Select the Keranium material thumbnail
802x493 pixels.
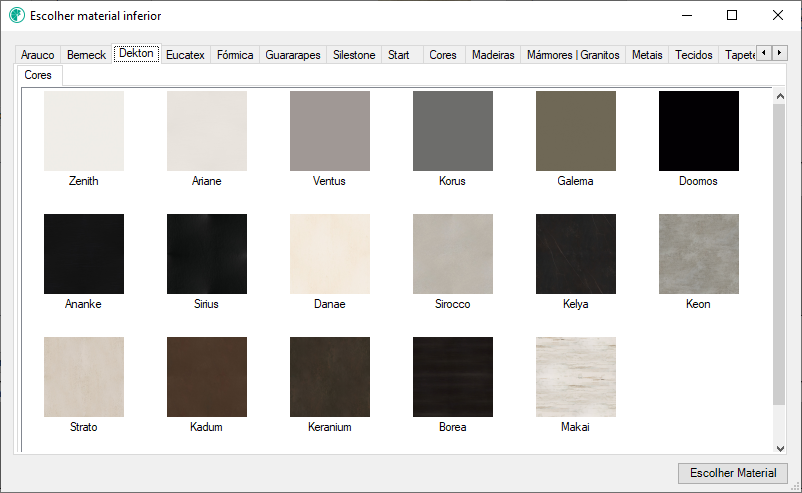pyautogui.click(x=330, y=377)
